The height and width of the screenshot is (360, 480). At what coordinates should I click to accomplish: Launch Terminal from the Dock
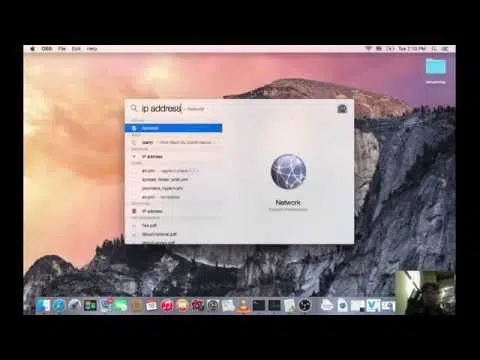259,305
